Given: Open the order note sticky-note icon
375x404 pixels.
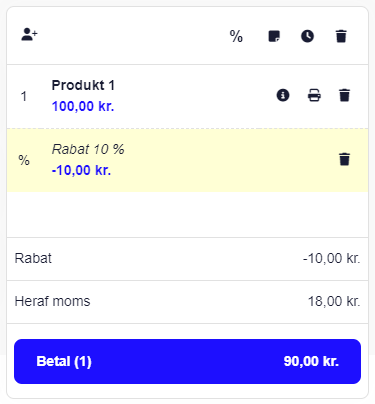Looking at the screenshot, I should coord(274,36).
